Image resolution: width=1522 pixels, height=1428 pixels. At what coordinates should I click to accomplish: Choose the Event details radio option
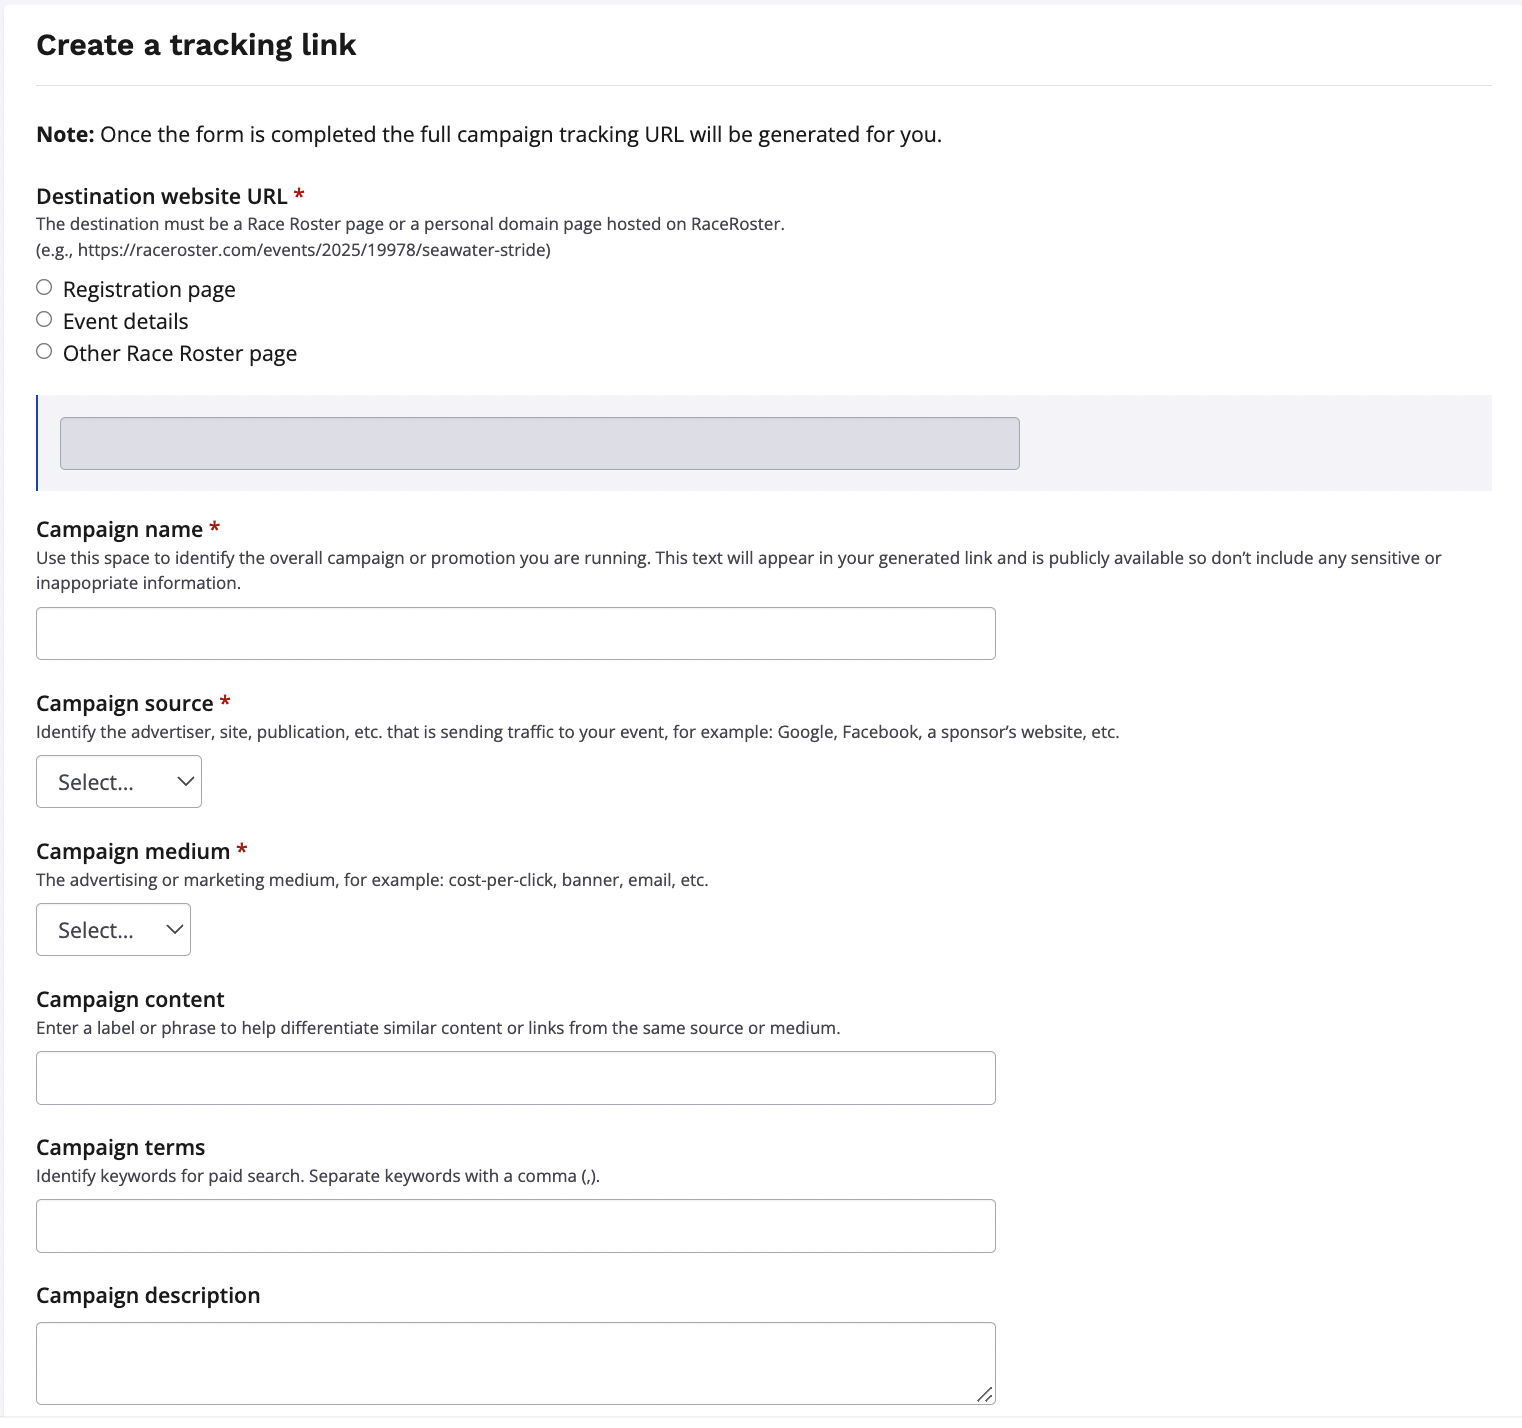click(44, 320)
